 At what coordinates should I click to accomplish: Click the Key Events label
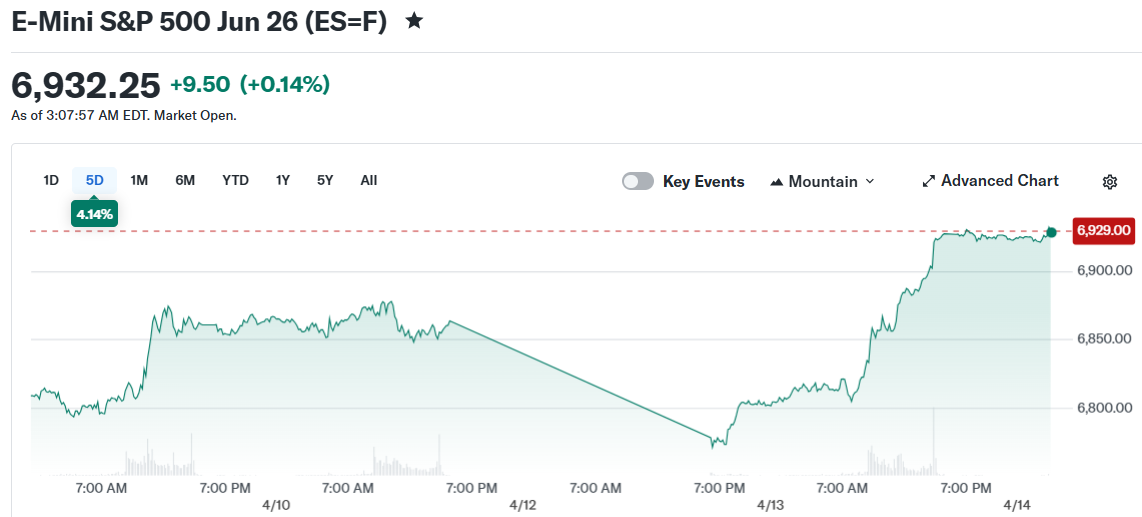(x=704, y=181)
